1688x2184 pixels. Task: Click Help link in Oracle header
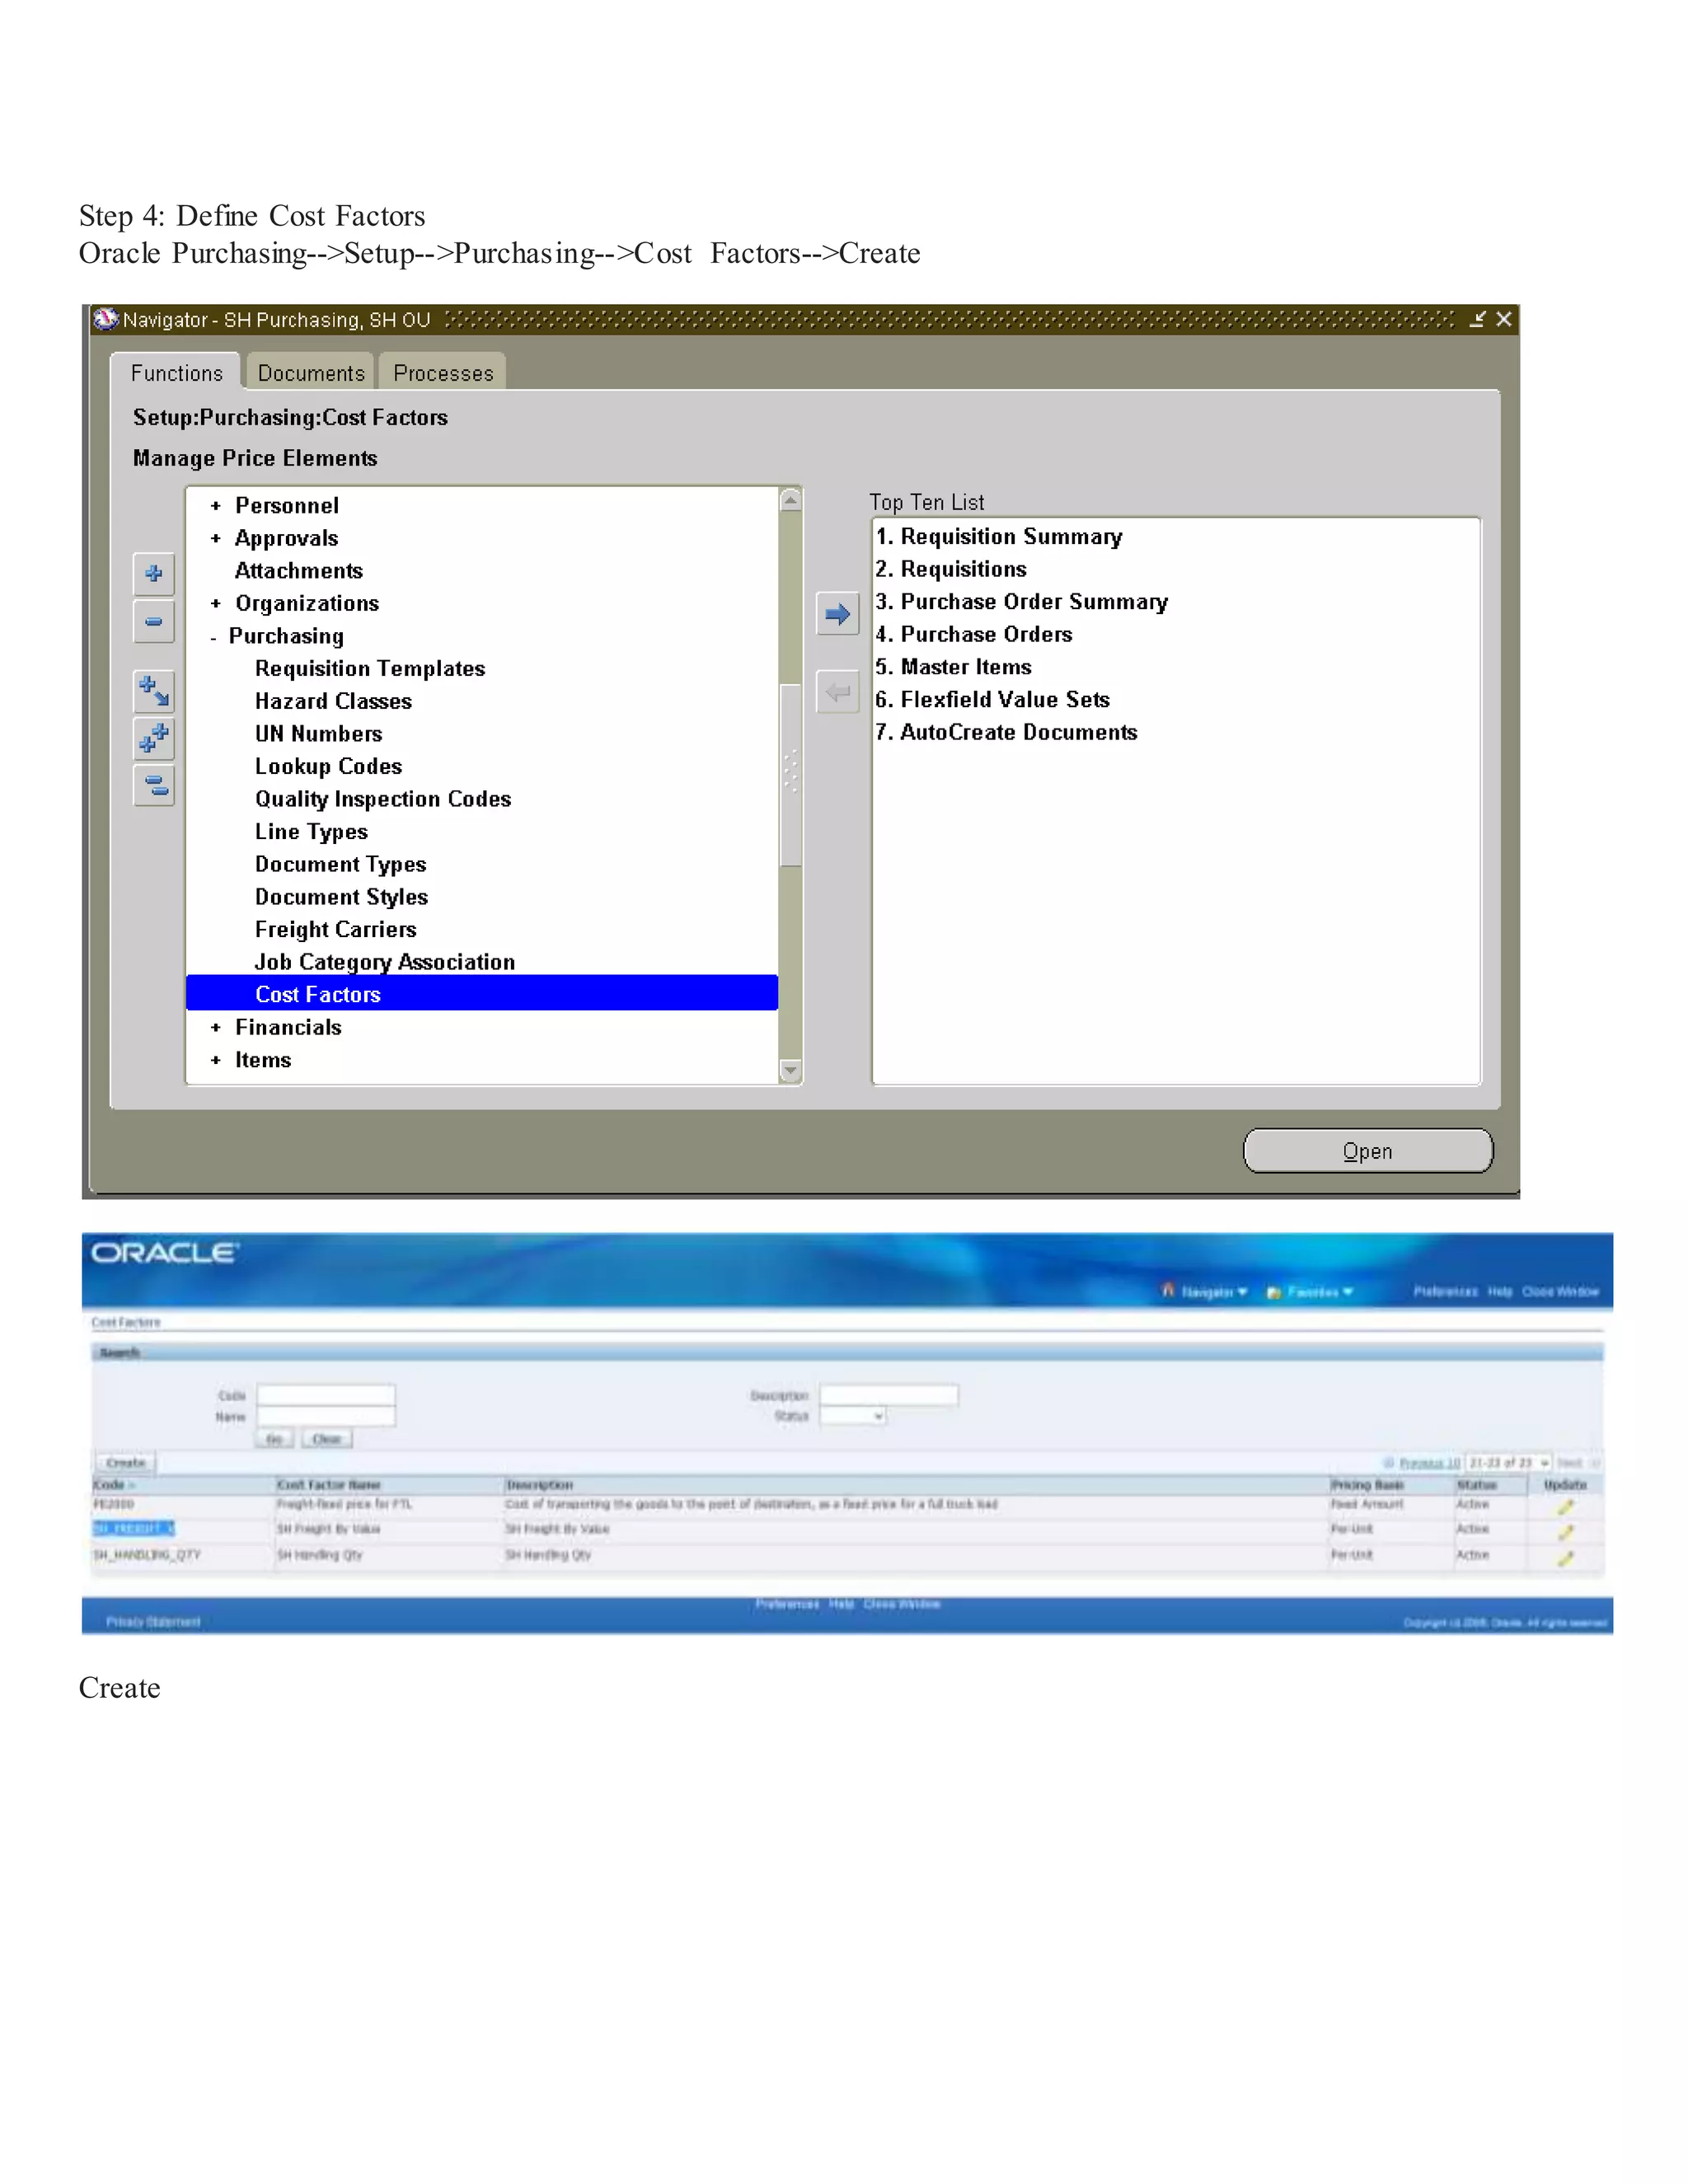pos(1499,1292)
